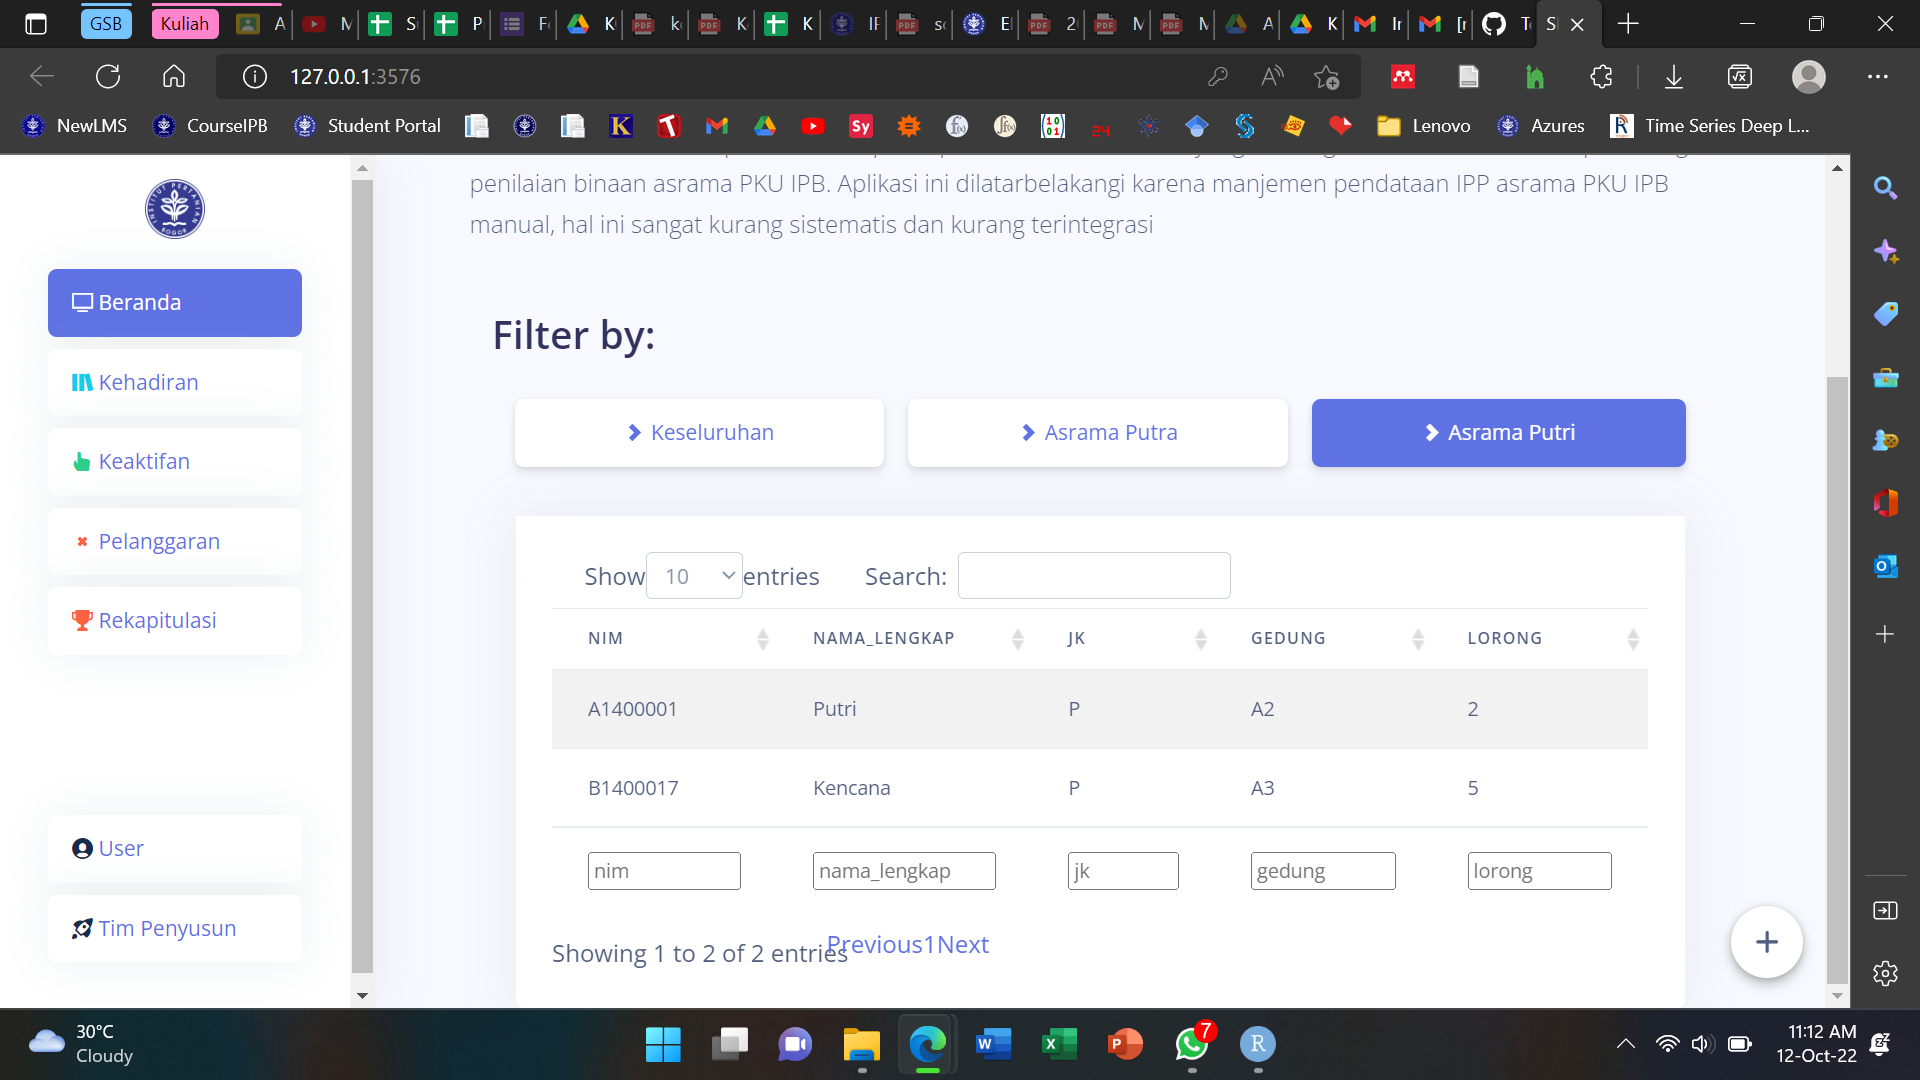Viewport: 1920px width, 1080px height.
Task: Click the Next pagination link
Action: [963, 944]
